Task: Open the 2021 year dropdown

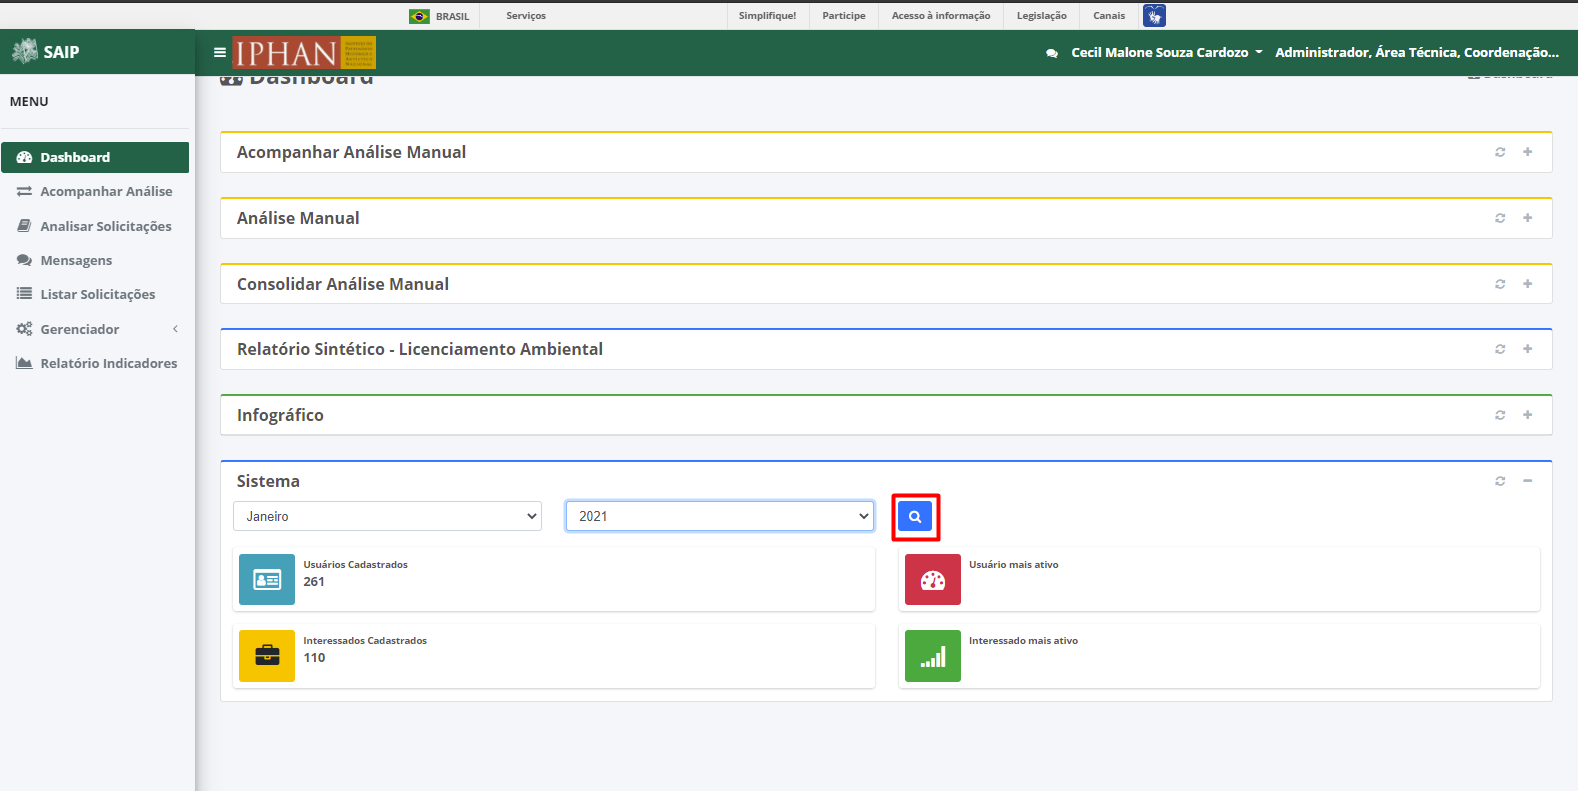Action: 720,516
